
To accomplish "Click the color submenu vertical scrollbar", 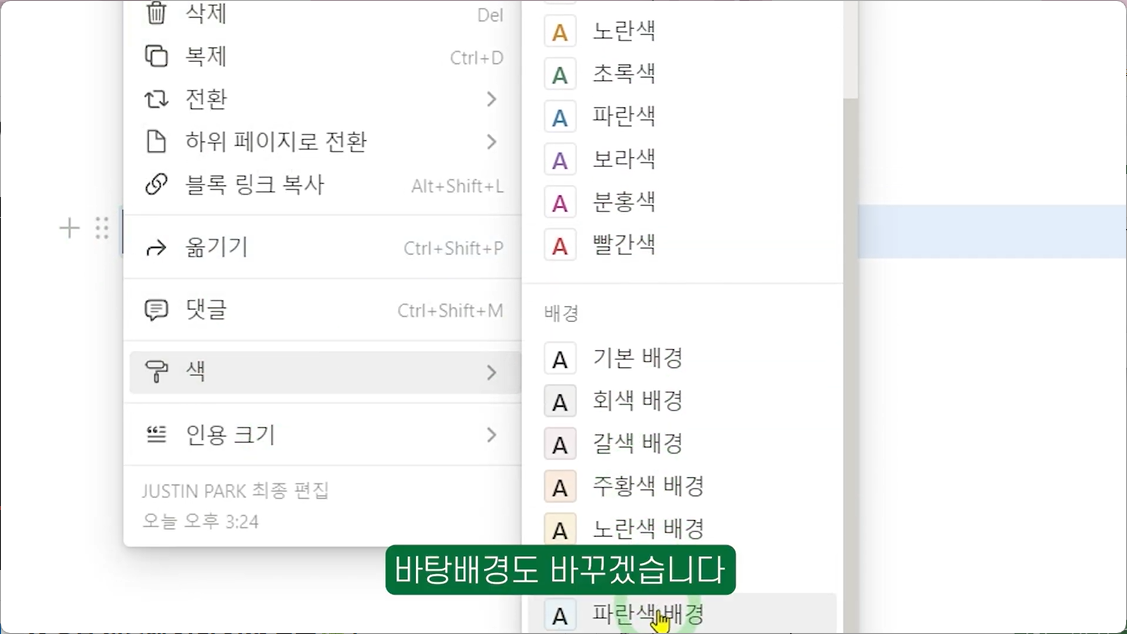I will click(x=850, y=365).
